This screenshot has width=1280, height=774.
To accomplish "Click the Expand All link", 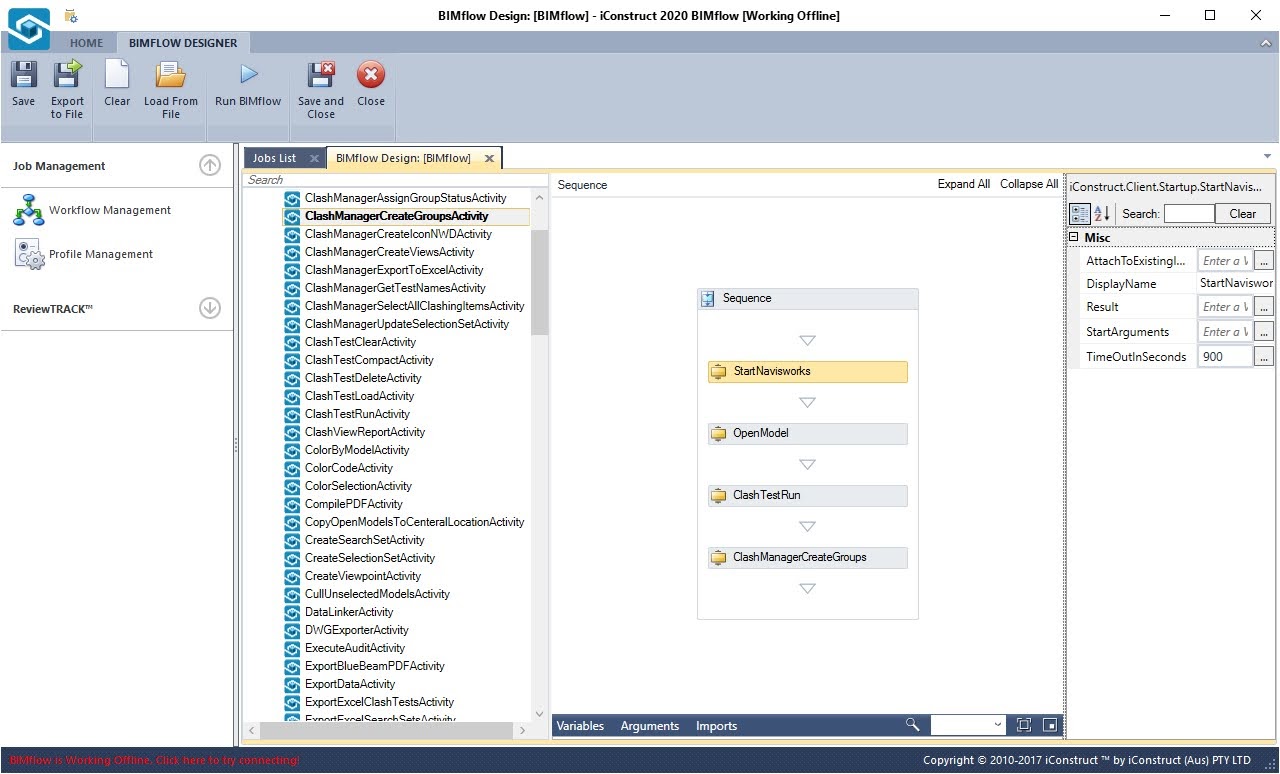I will tap(963, 184).
